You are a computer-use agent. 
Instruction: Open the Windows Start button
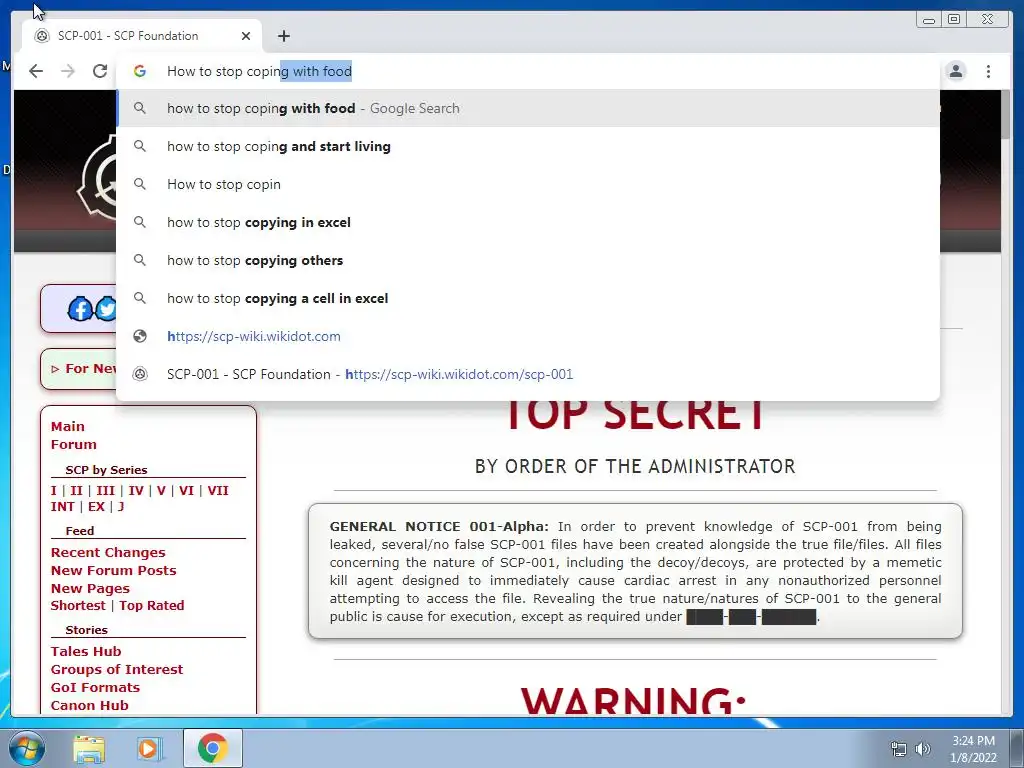(27, 748)
